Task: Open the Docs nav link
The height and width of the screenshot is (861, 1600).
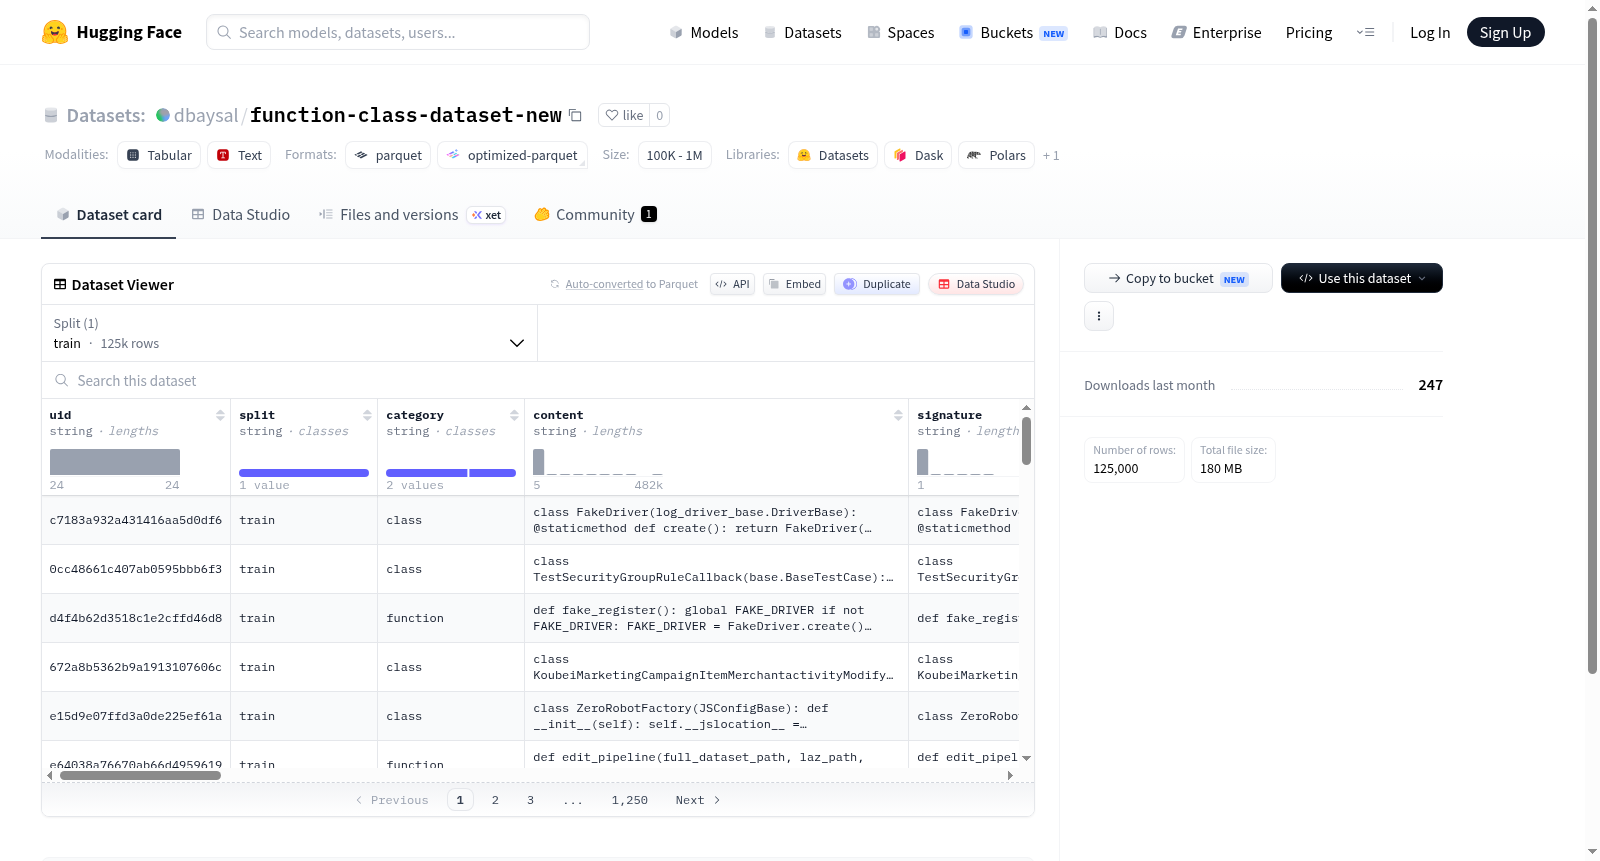Action: click(x=1119, y=32)
